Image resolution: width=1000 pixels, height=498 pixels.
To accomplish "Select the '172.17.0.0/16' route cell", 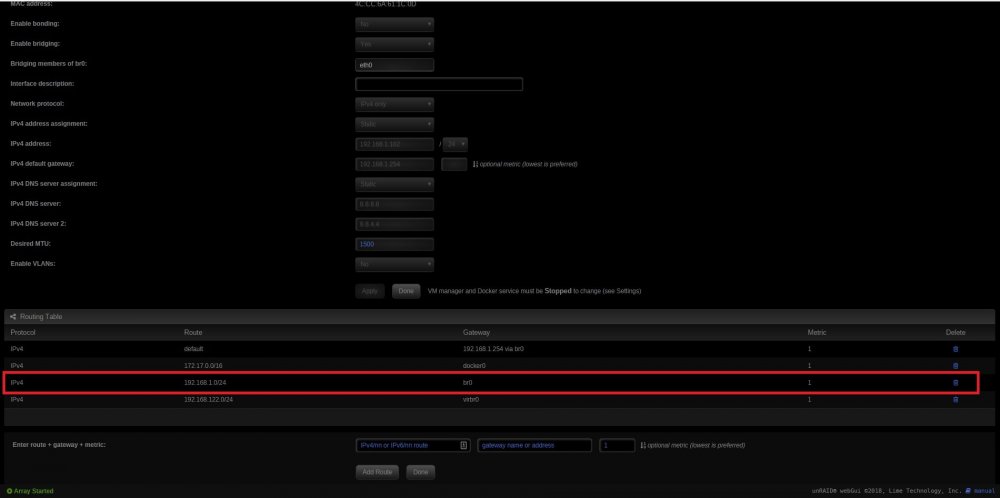I will [x=202, y=366].
